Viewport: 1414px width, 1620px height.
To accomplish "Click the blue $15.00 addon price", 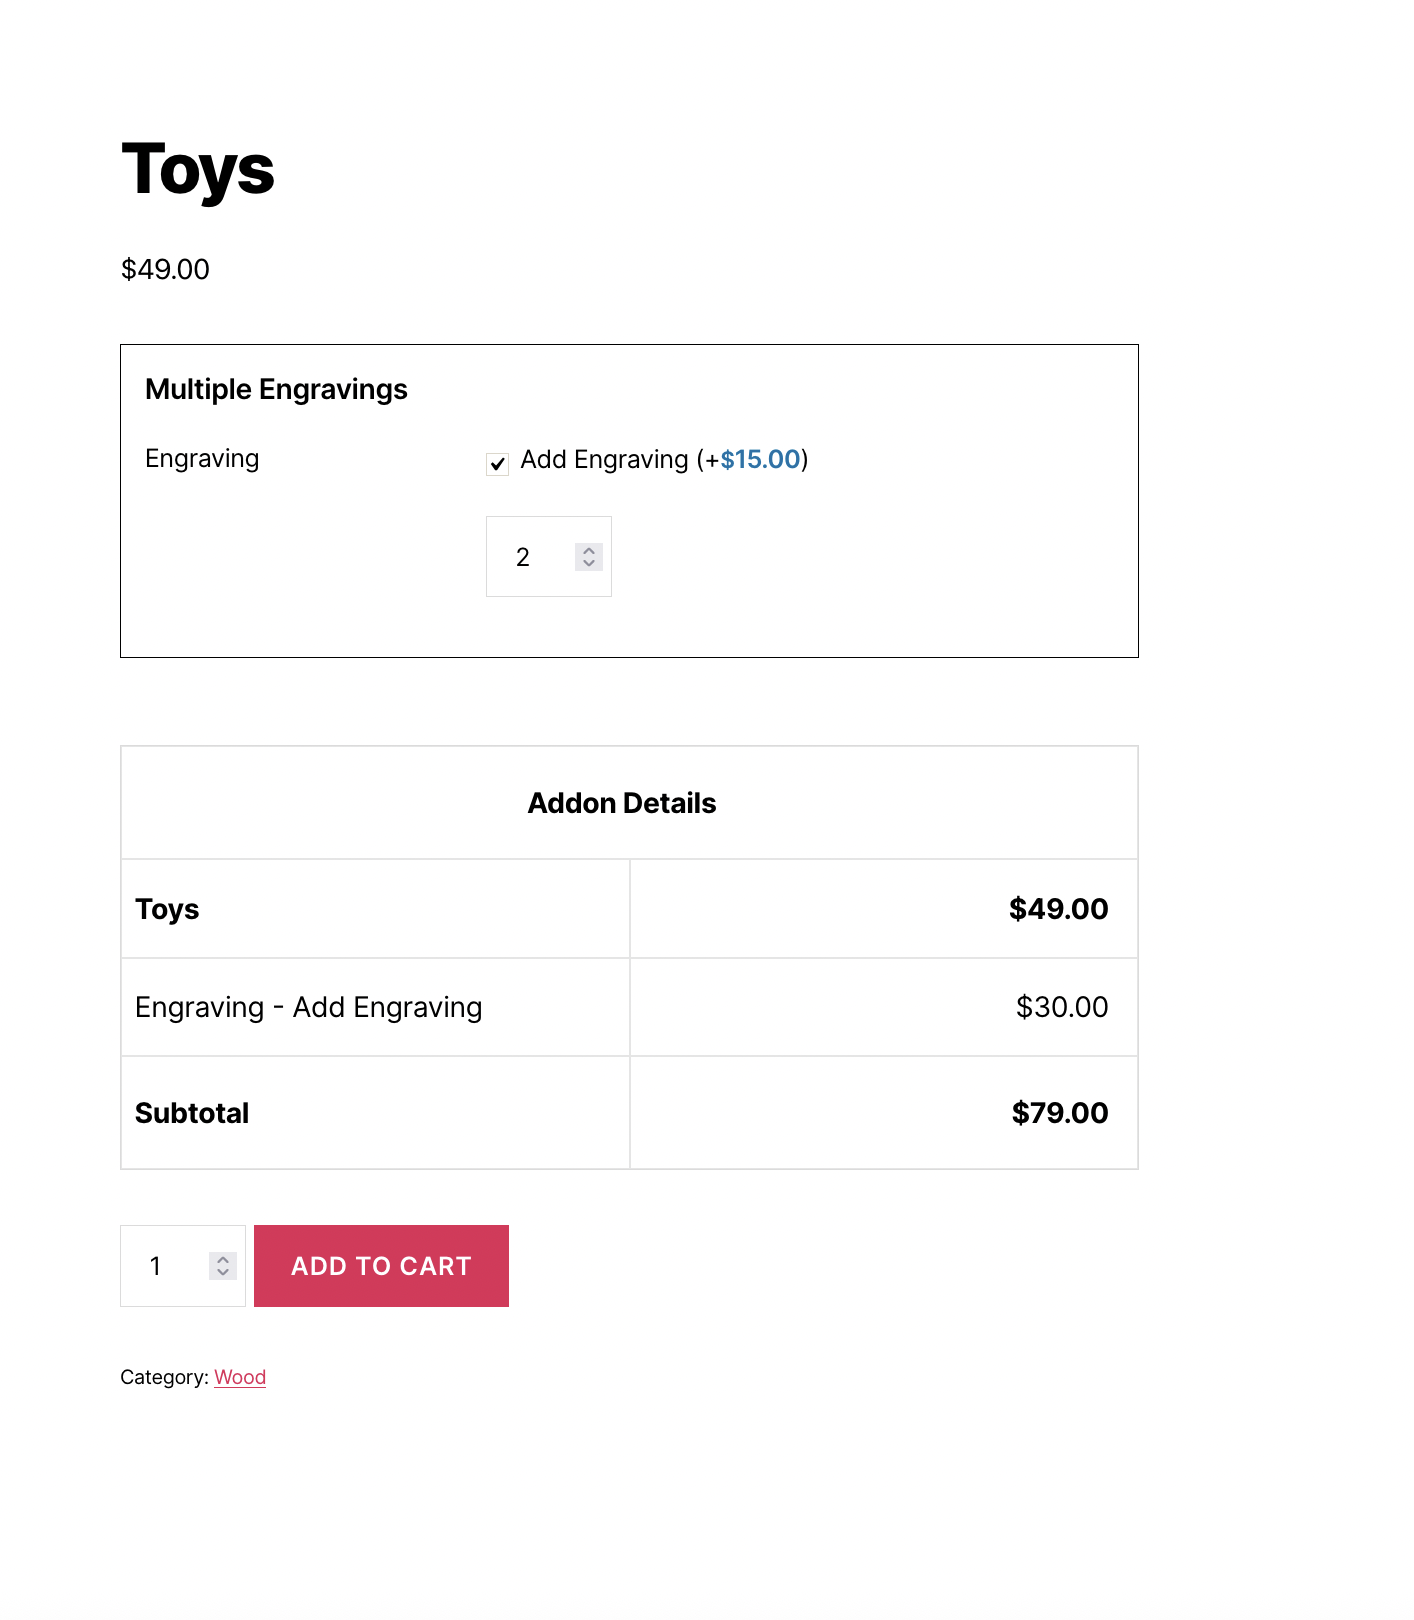I will (x=760, y=459).
